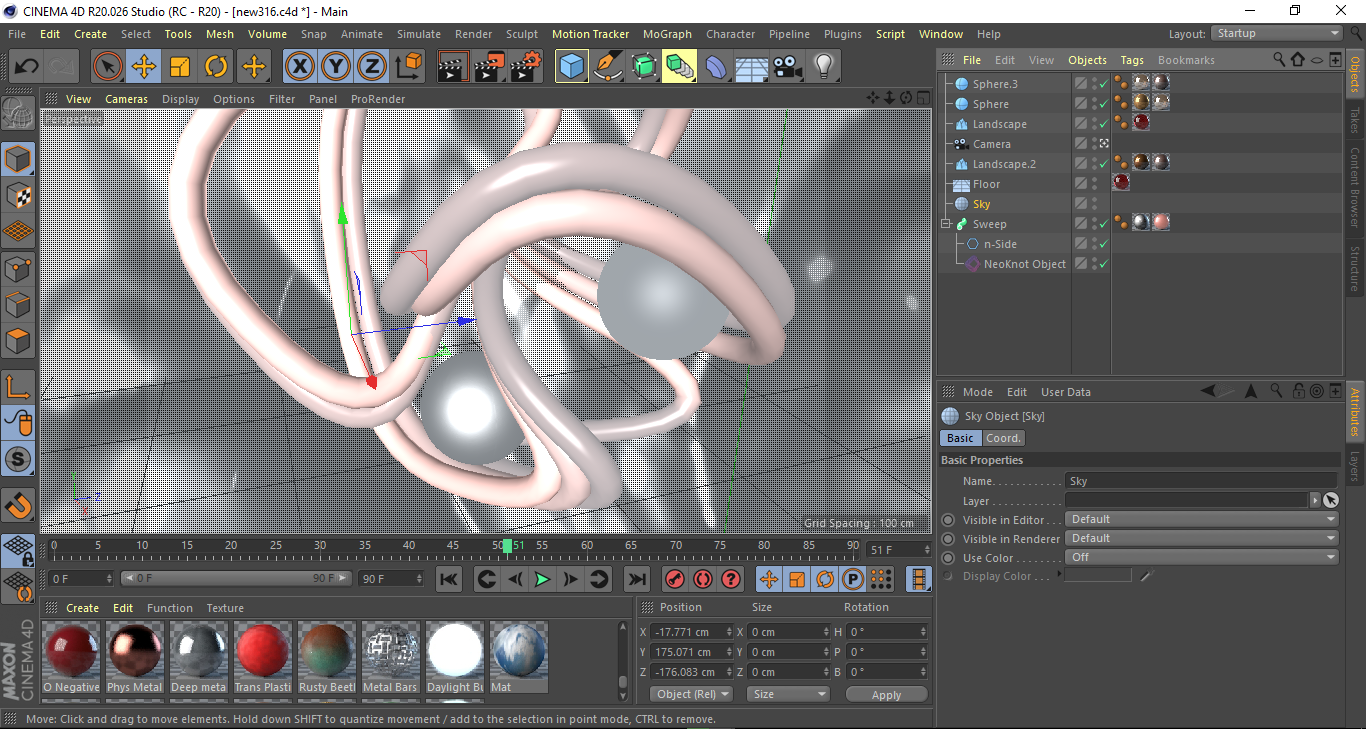1366x729 pixels.
Task: Add a Light object from toolbar
Action: pyautogui.click(x=824, y=67)
